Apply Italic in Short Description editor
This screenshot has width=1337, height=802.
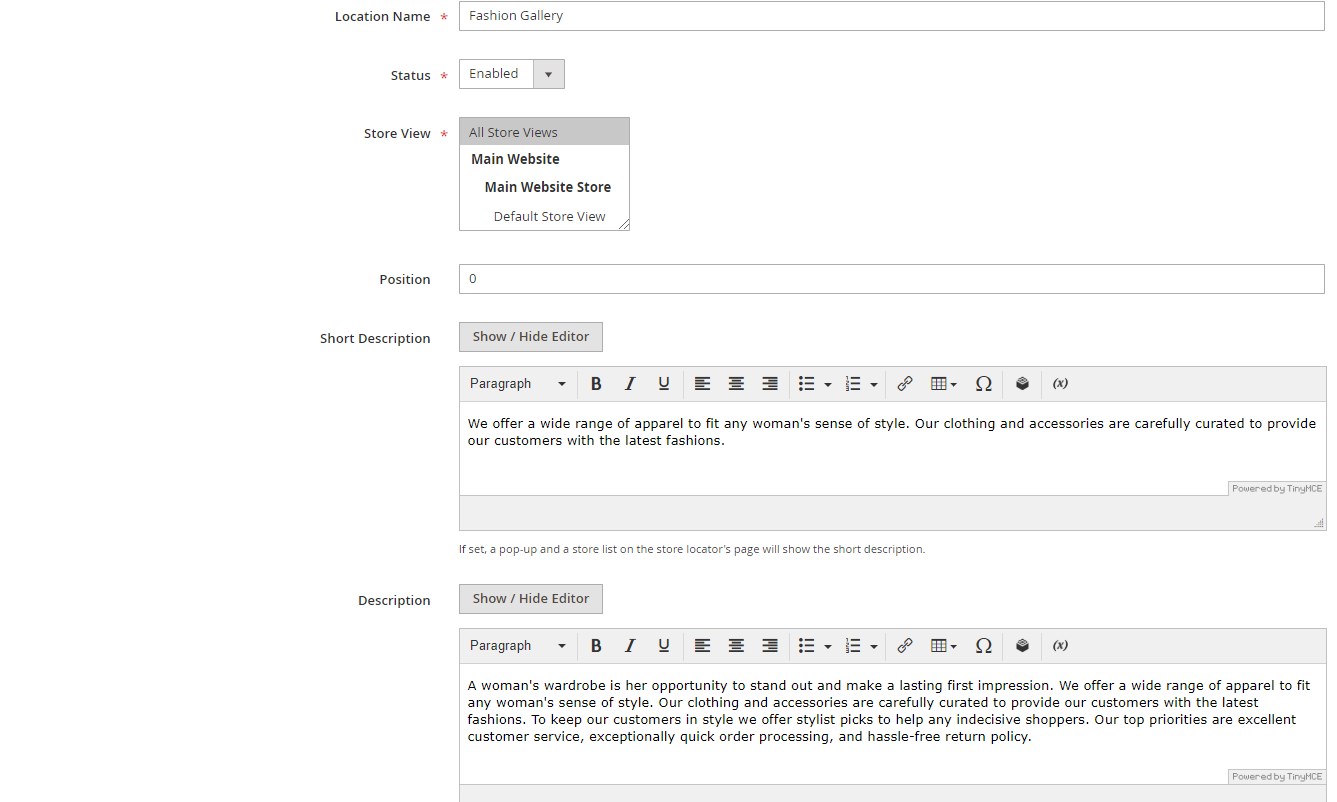point(630,384)
